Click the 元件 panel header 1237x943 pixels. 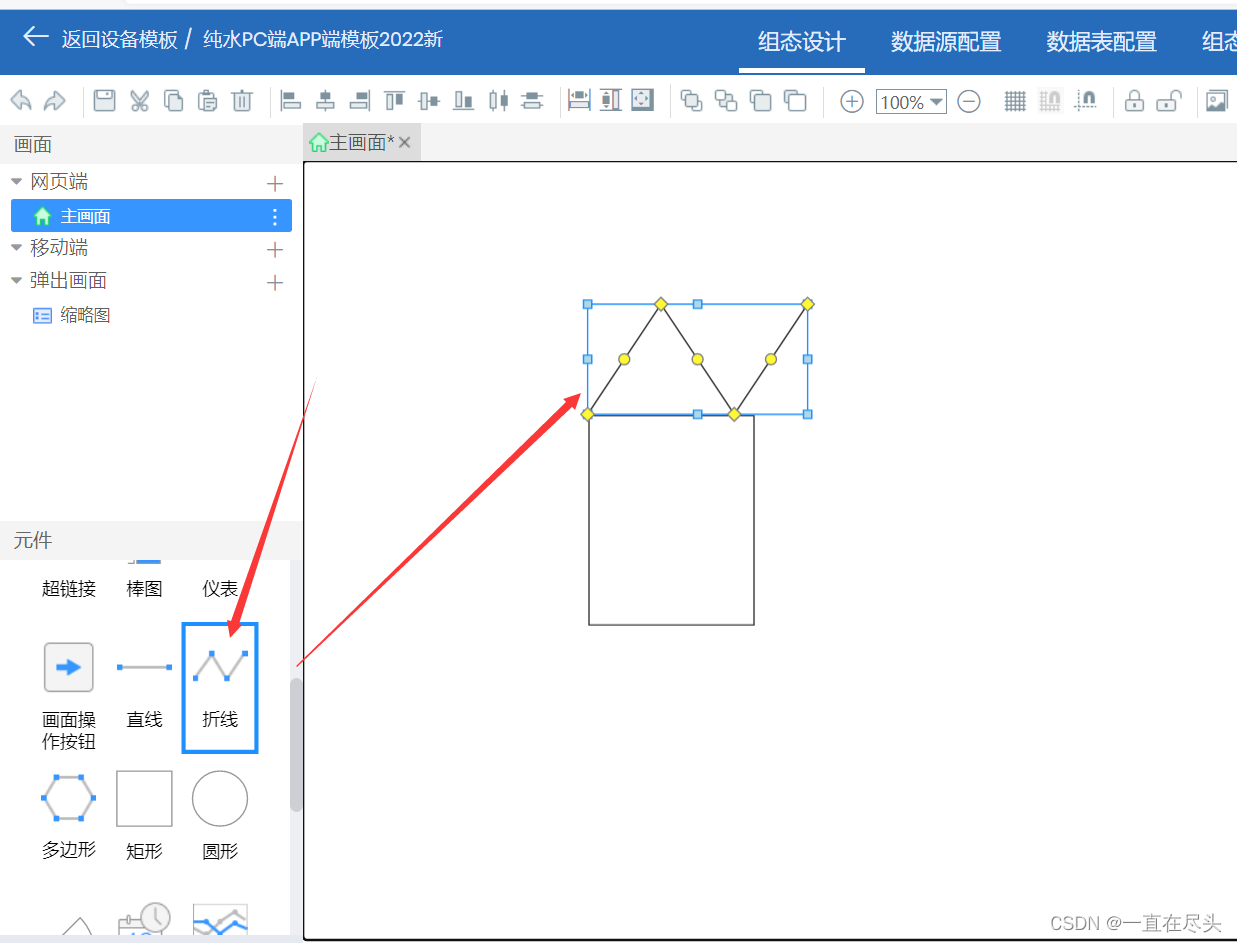point(150,541)
